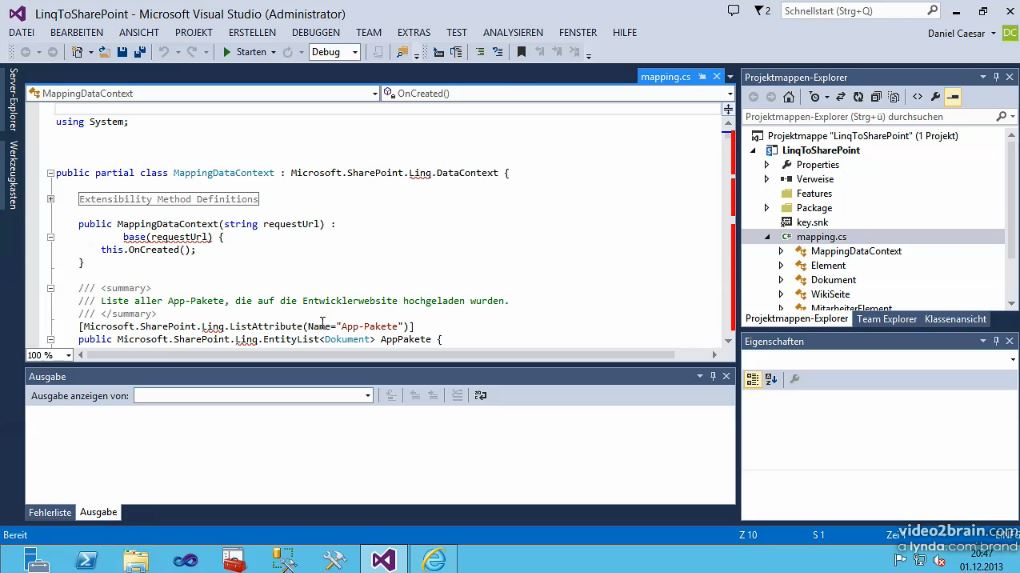The image size is (1020, 573).
Task: Click the Refresh icon in Projektmappen-Explorer
Action: [858, 97]
